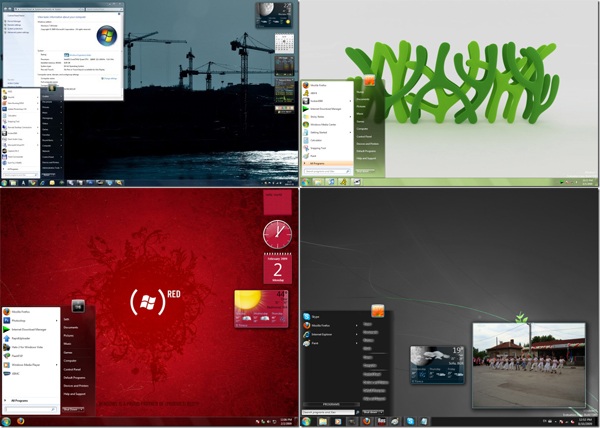Click the media player icon on dark desktop taskbar
600x428 pixels.
tap(338, 421)
